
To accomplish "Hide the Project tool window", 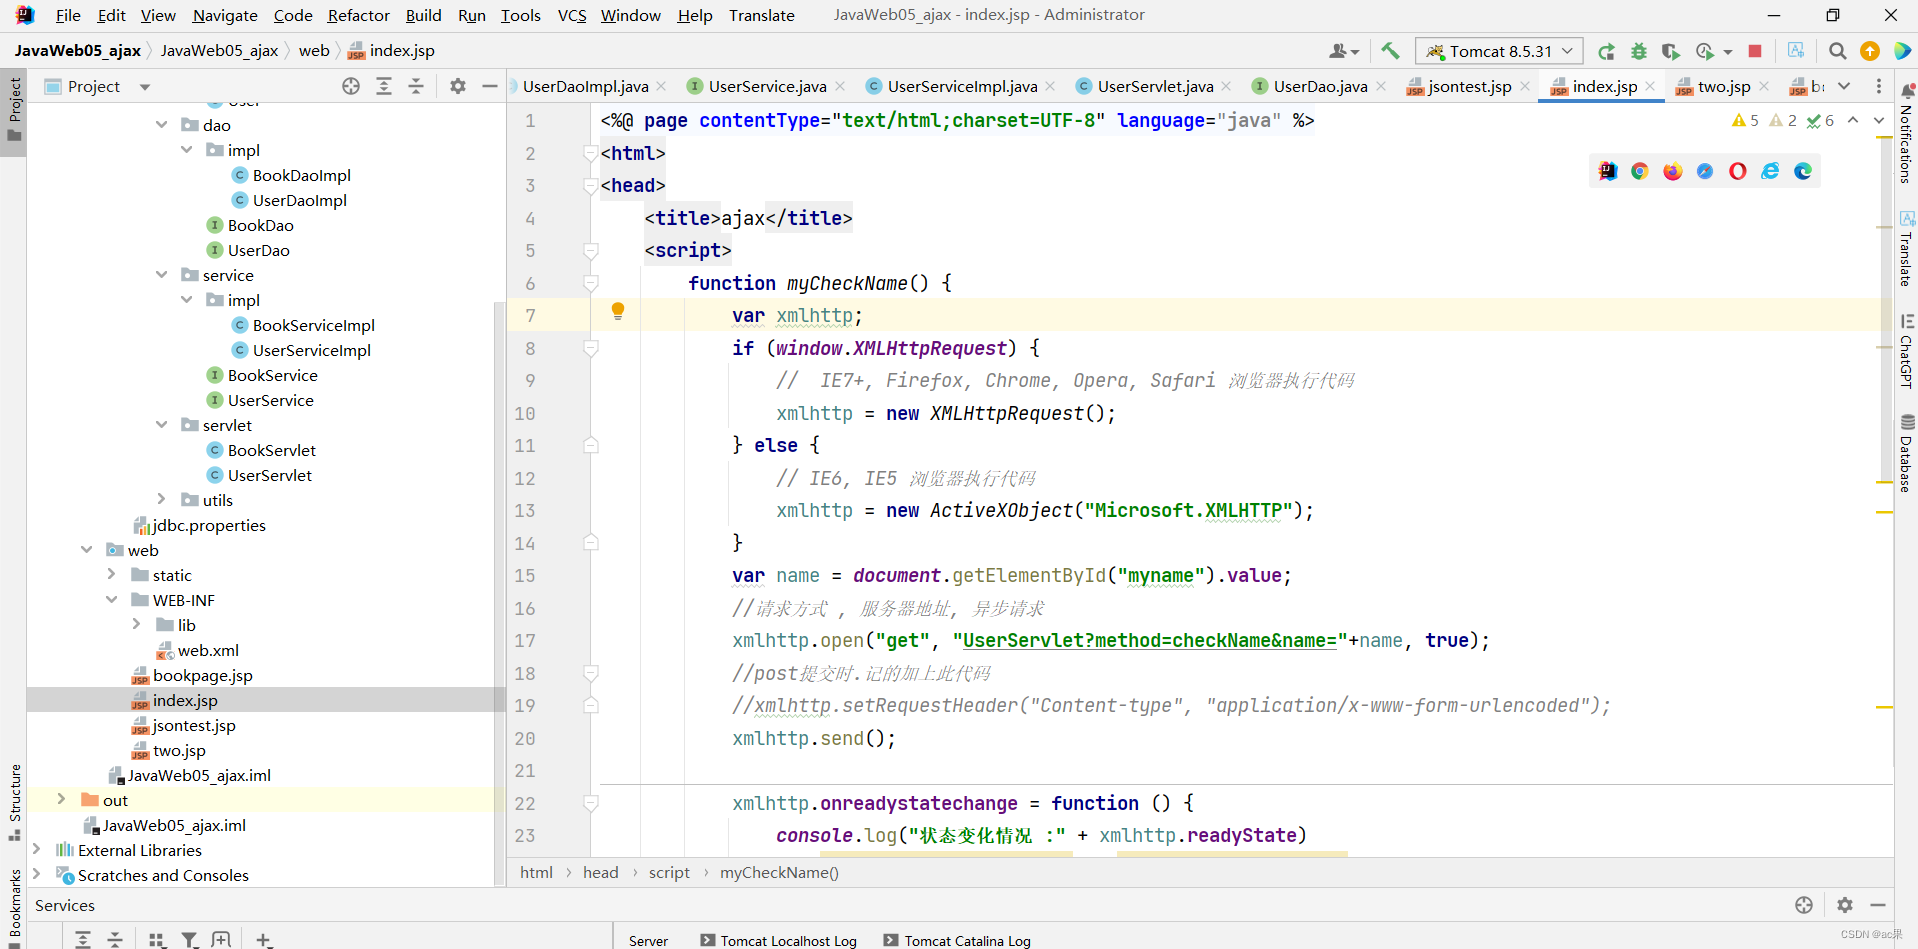I will [490, 86].
